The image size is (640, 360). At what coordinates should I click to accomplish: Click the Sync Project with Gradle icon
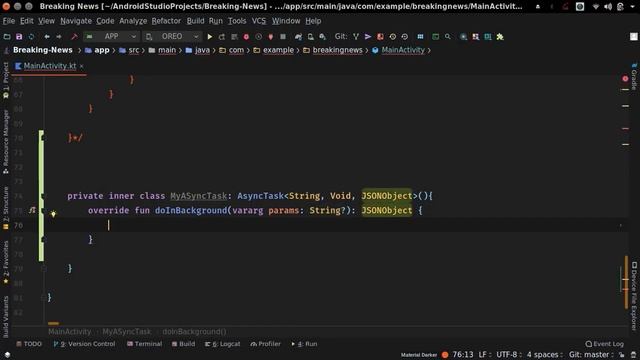coord(298,37)
